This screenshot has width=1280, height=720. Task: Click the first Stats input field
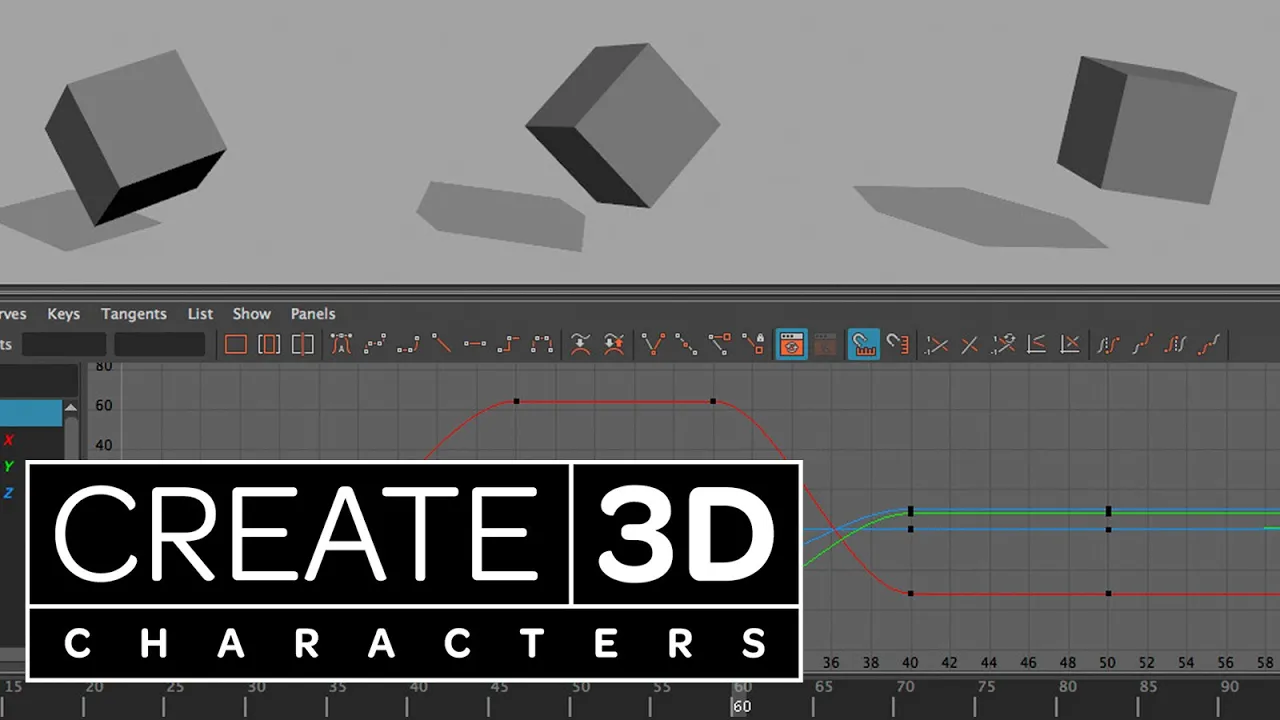point(64,345)
